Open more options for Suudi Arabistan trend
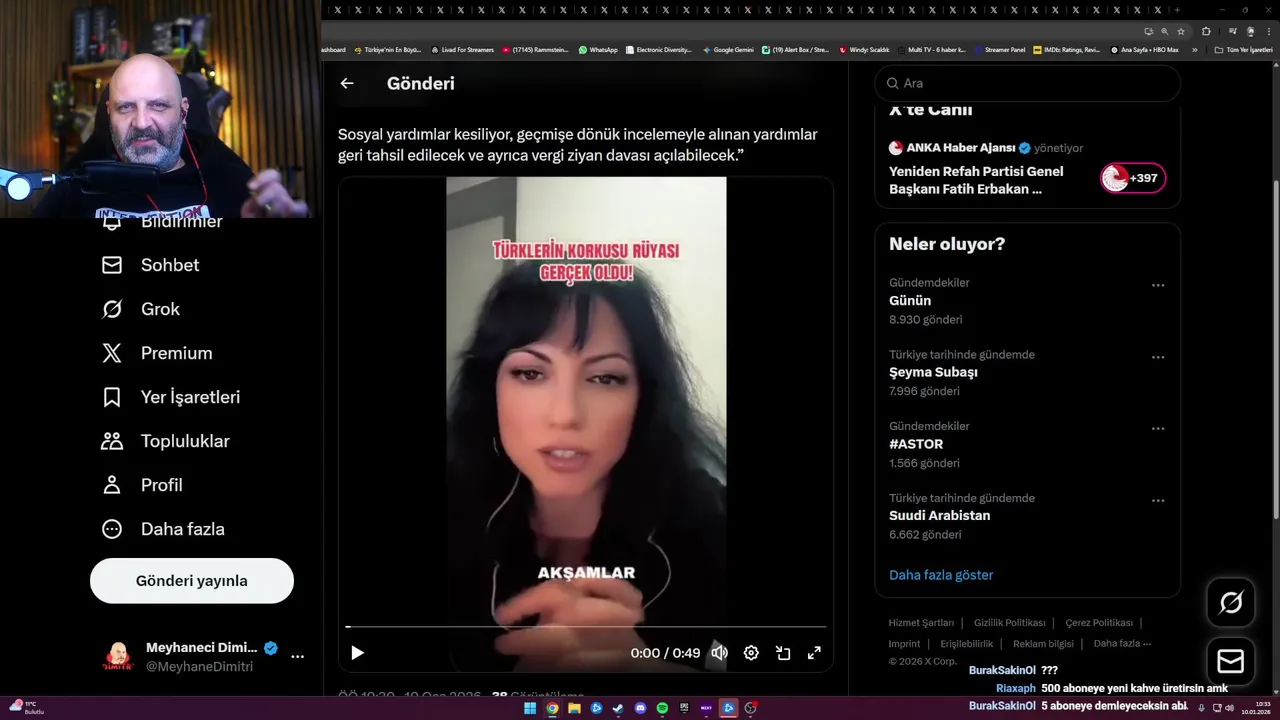Screen dimensions: 1280x720 (1158, 501)
